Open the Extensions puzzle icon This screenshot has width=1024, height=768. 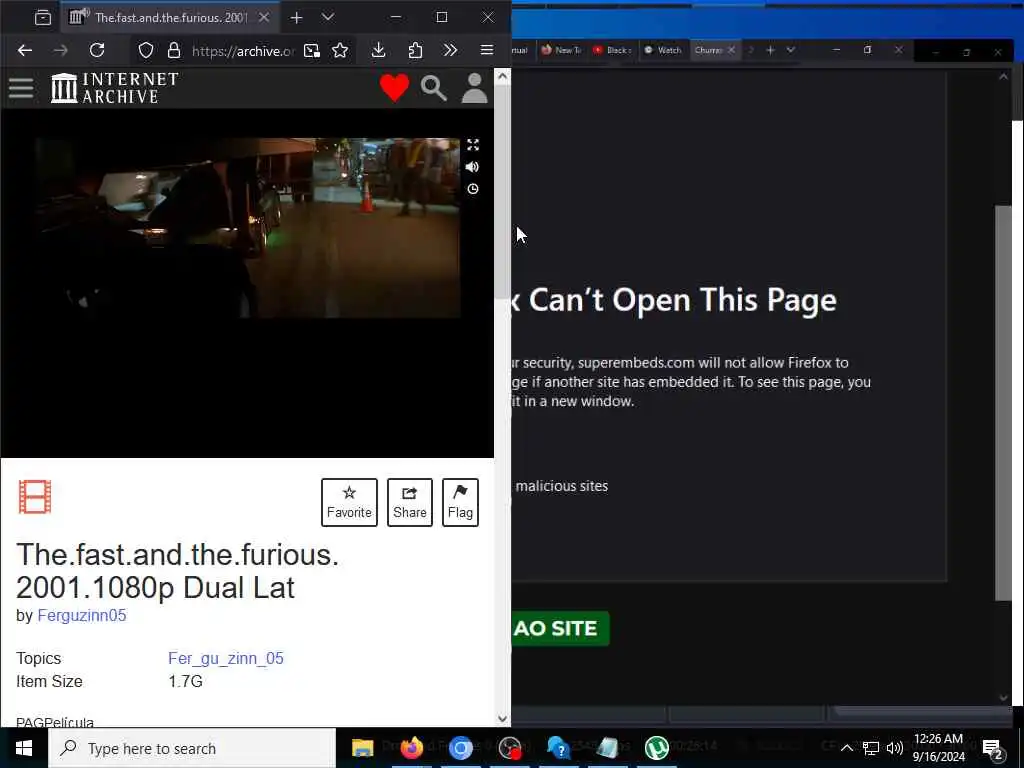tap(415, 50)
